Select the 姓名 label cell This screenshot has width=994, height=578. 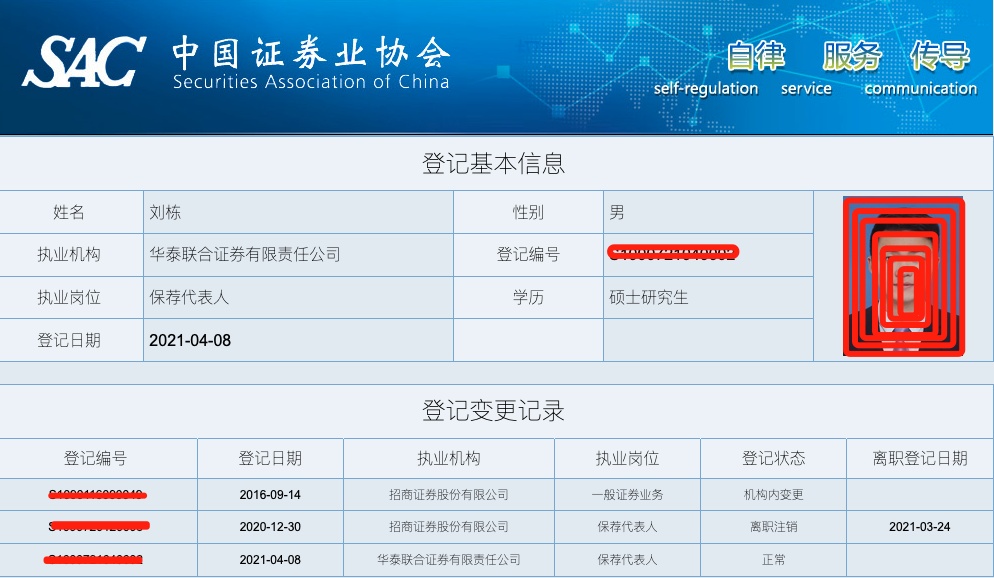(x=69, y=212)
